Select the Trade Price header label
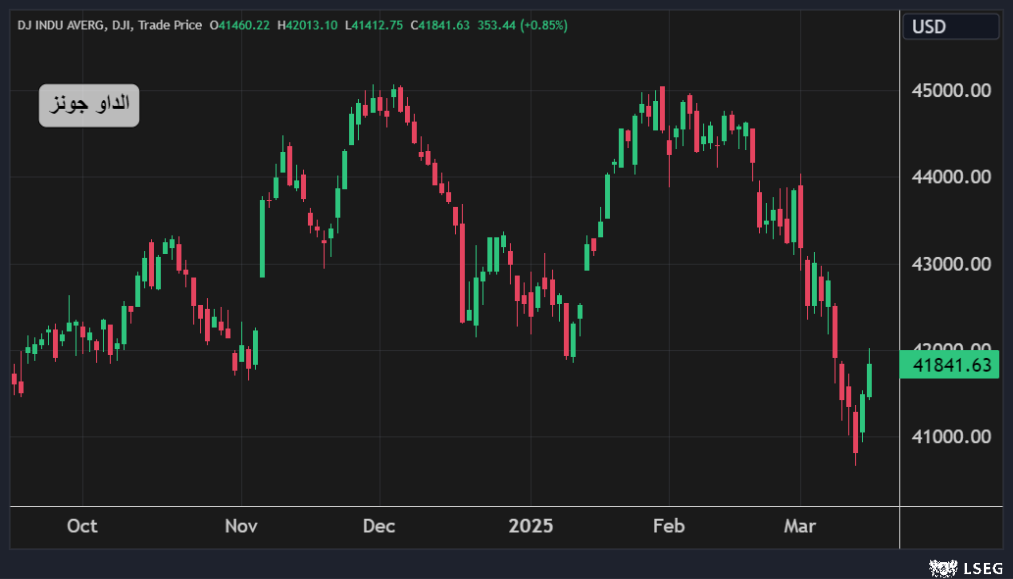This screenshot has height=579, width=1013. point(168,25)
